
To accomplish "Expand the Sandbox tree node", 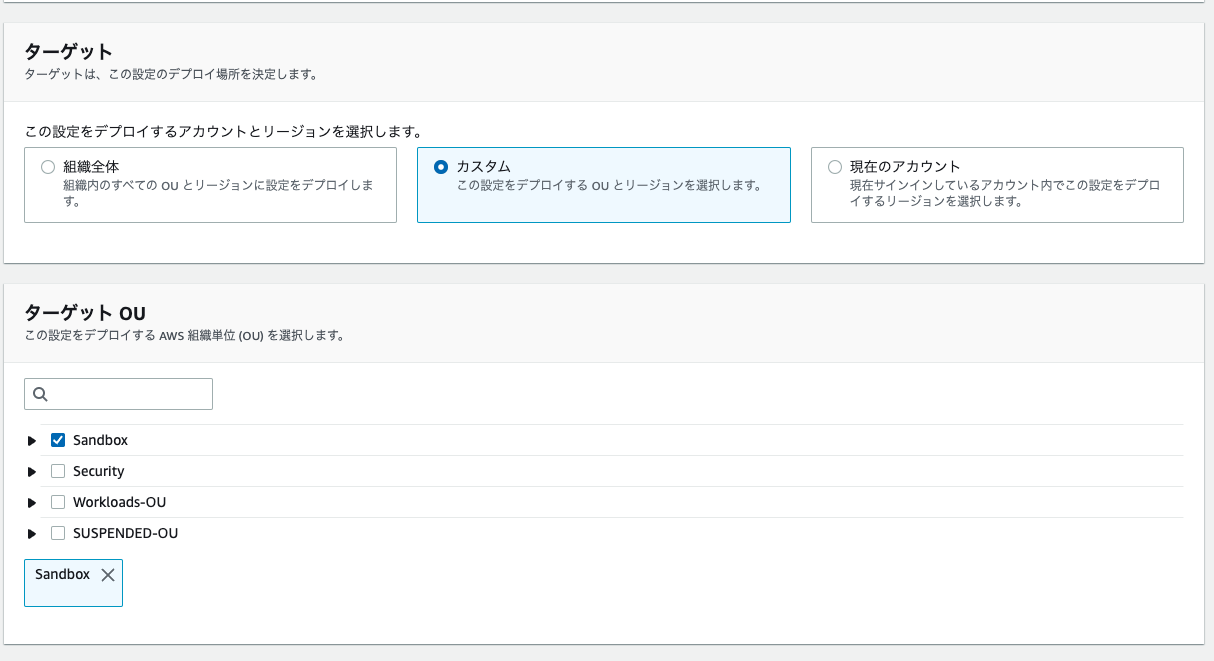I will pos(31,439).
